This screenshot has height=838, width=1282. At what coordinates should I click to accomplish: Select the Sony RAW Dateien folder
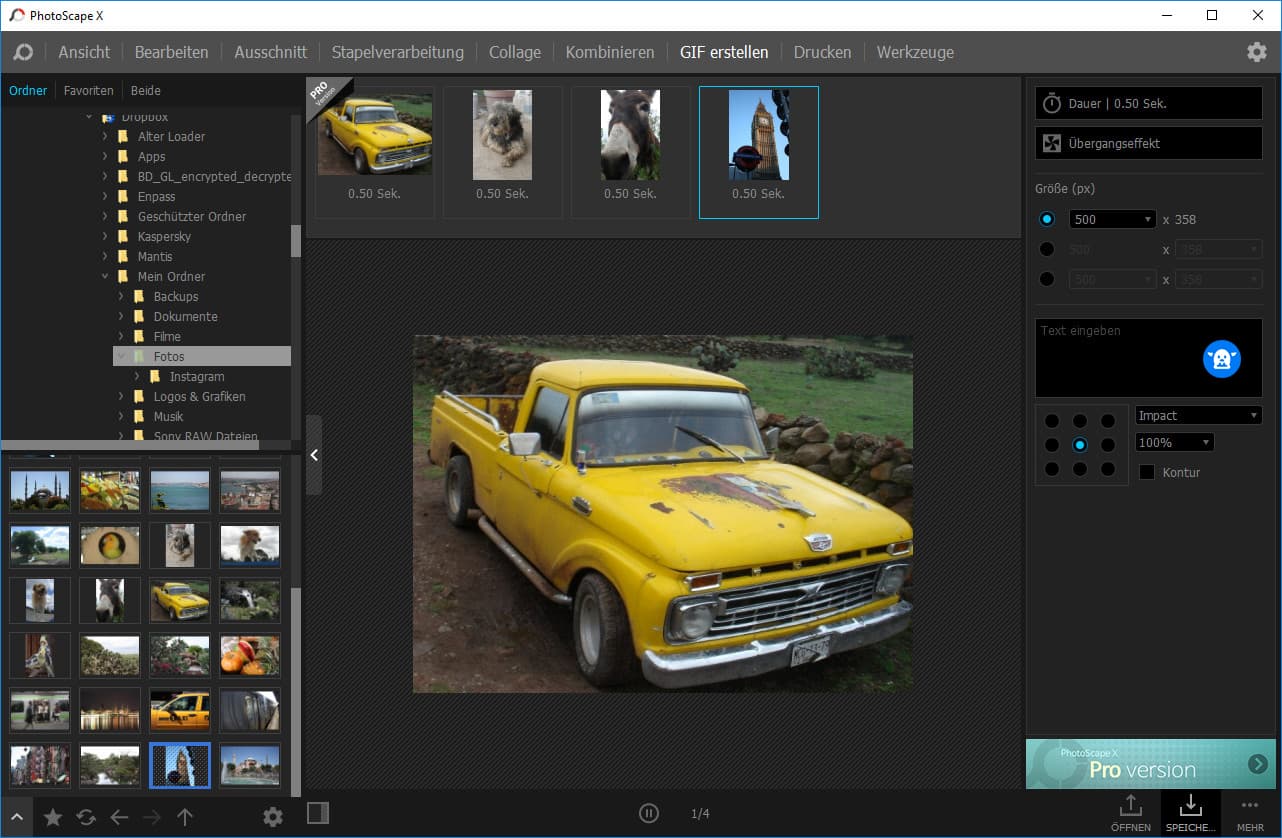tap(205, 436)
